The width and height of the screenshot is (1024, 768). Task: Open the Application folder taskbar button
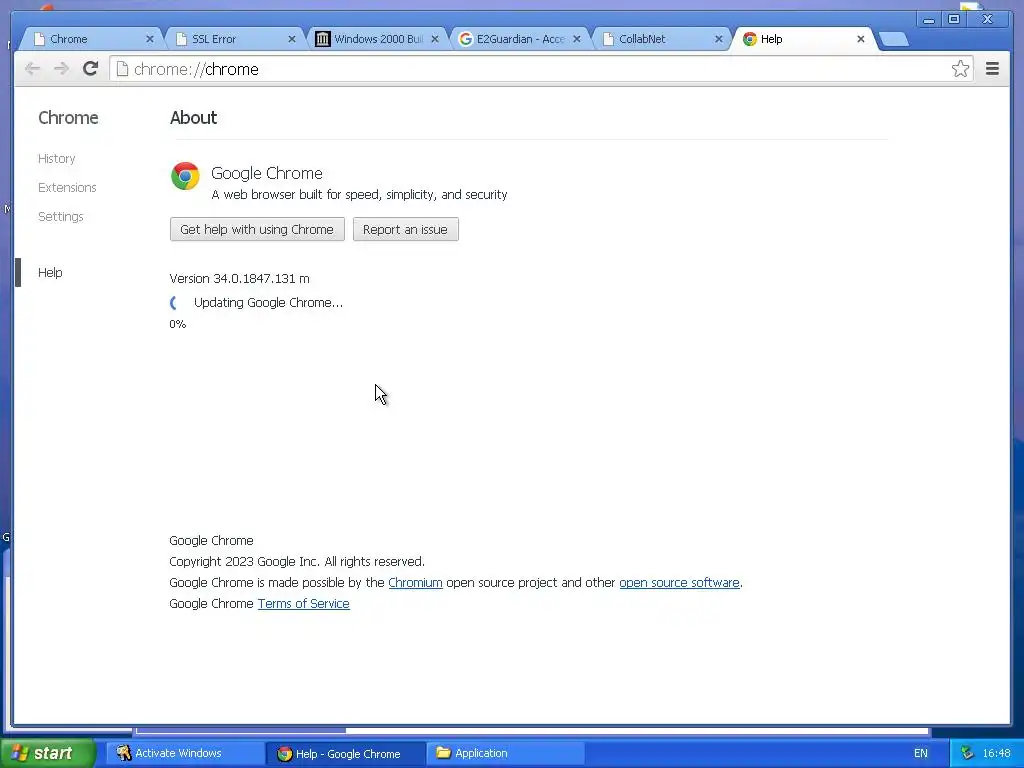(x=505, y=753)
